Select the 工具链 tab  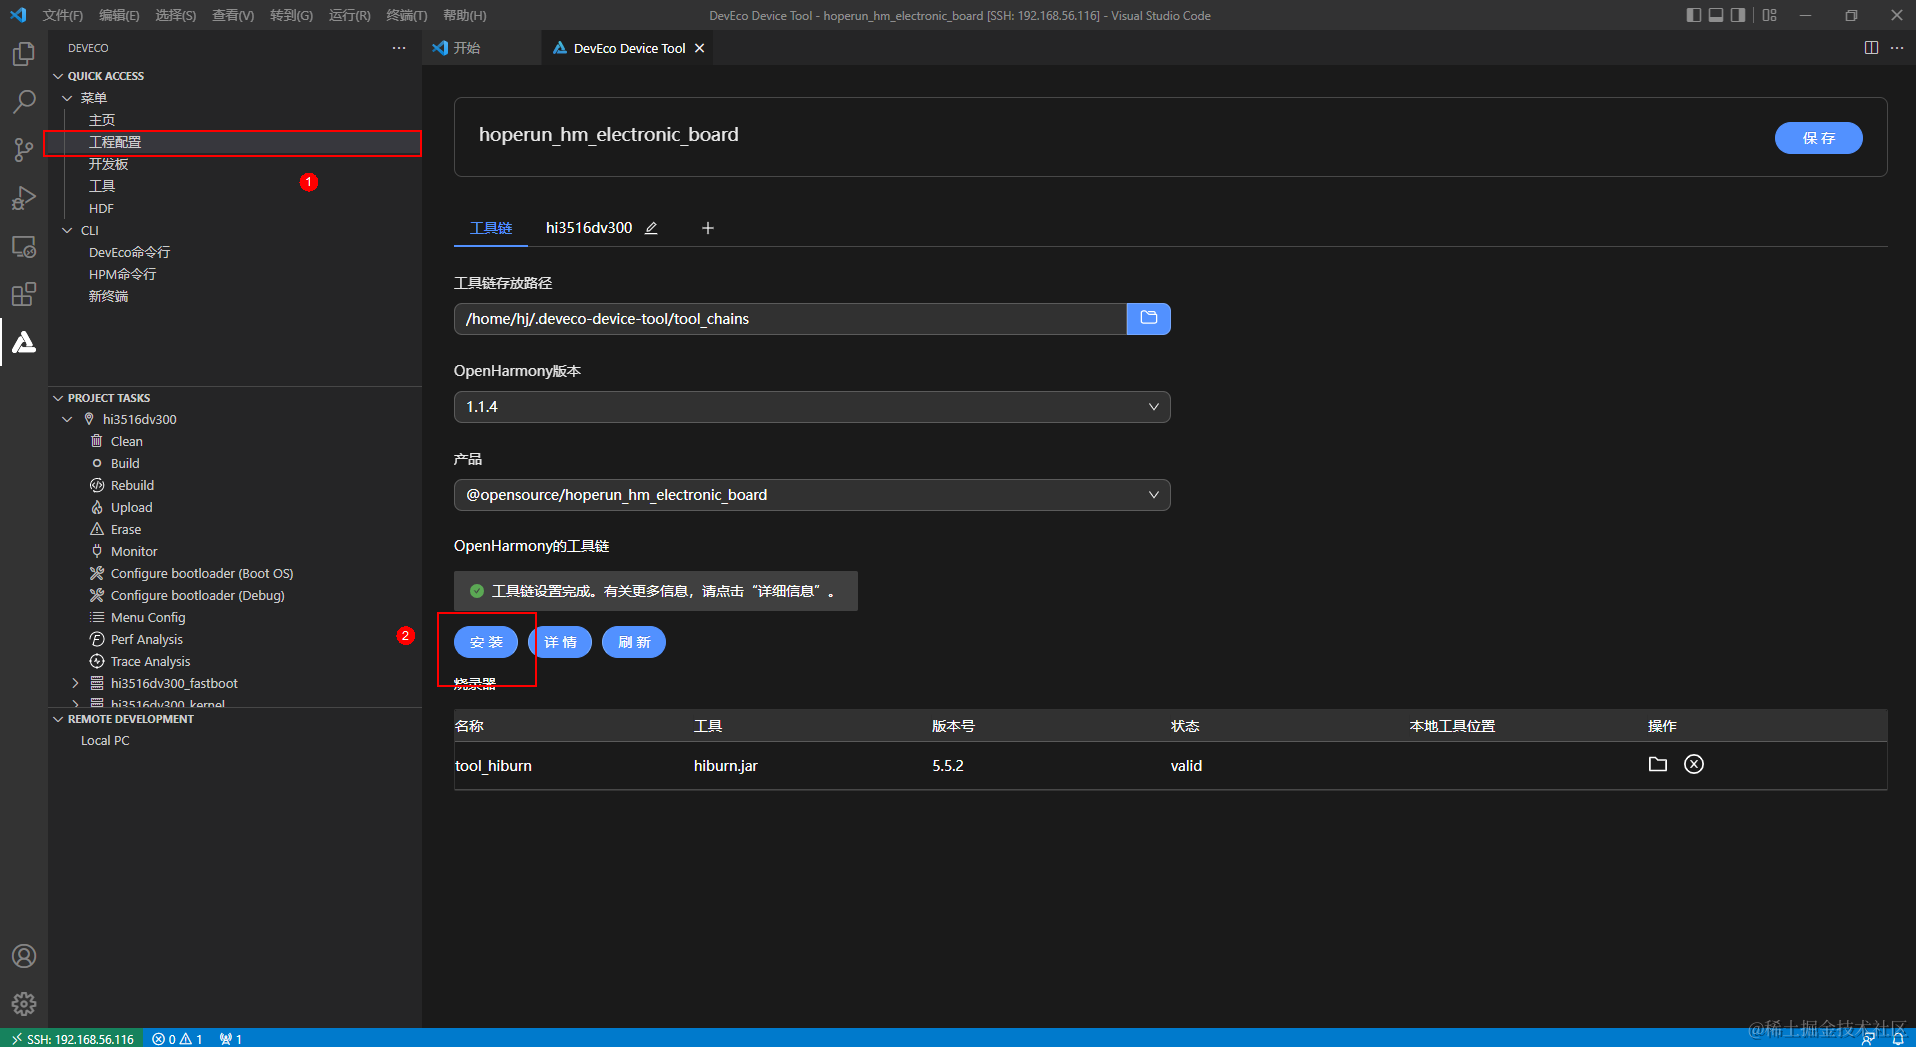coord(491,228)
